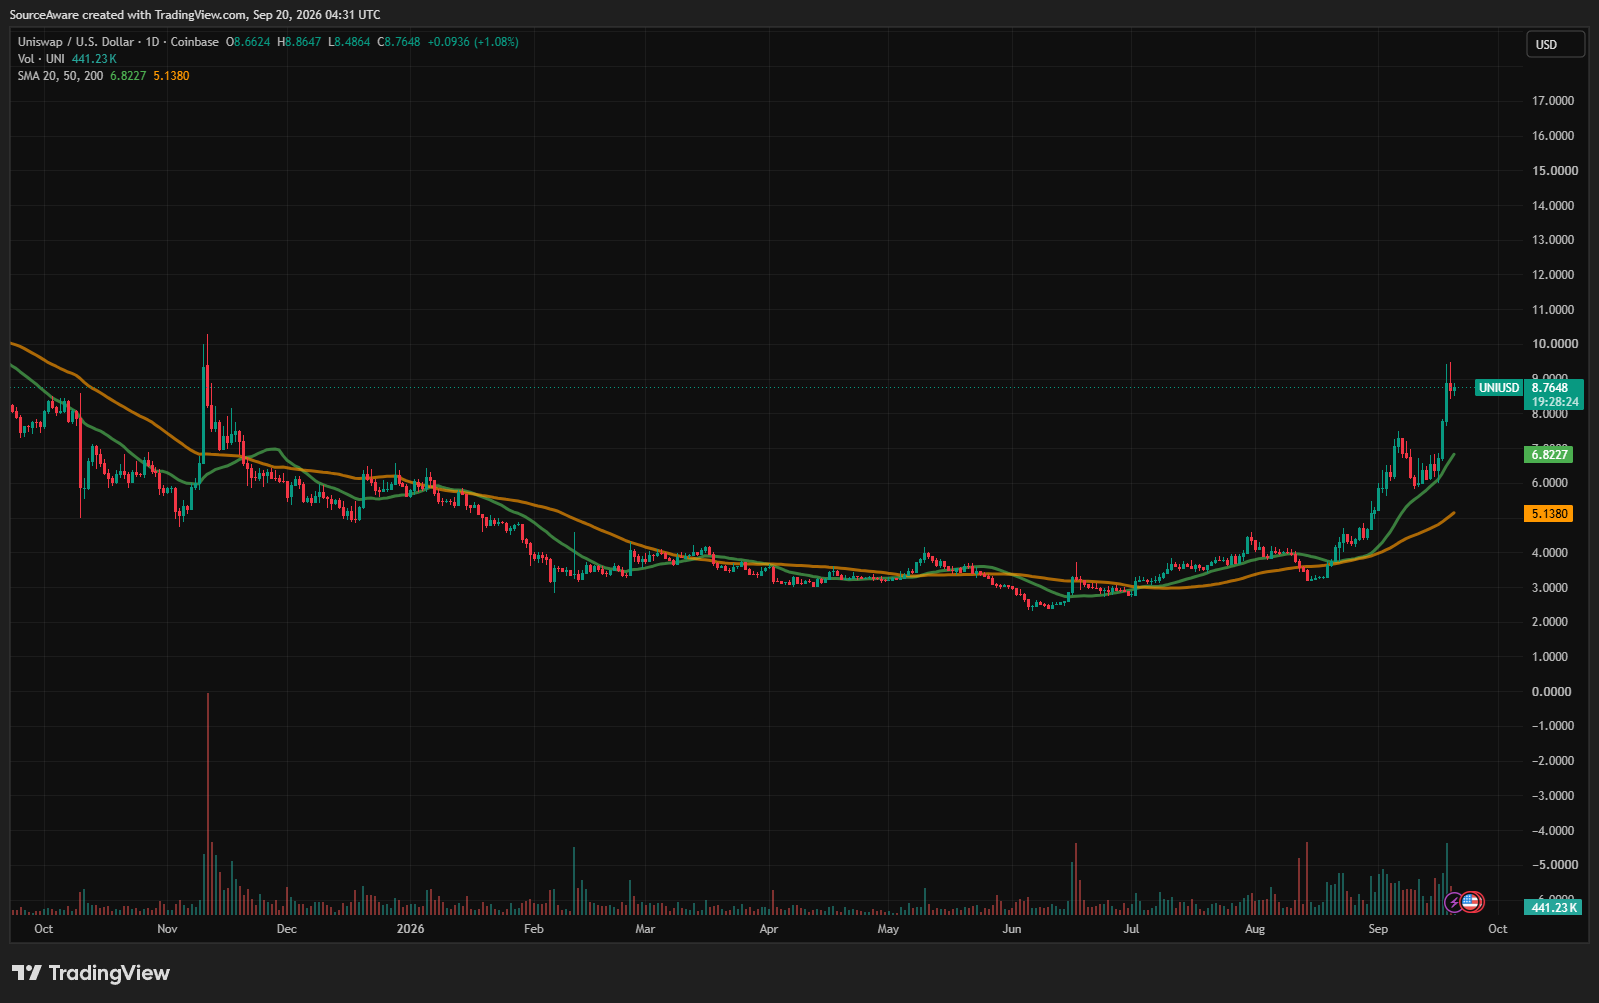Viewport: 1599px width, 1003px height.
Task: Select the Vol · UNI indicator legend
Action: tap(41, 59)
